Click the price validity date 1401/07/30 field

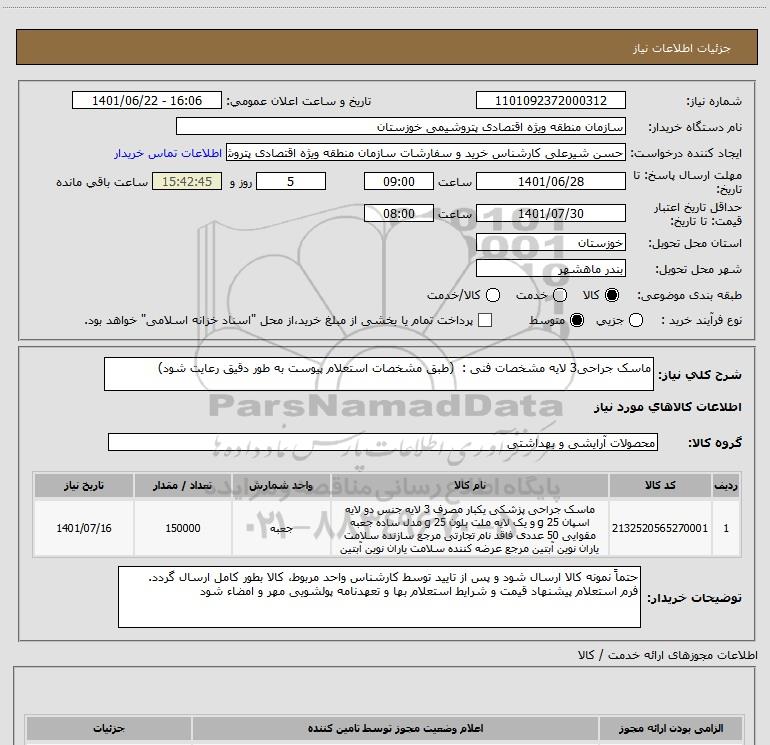[550, 214]
